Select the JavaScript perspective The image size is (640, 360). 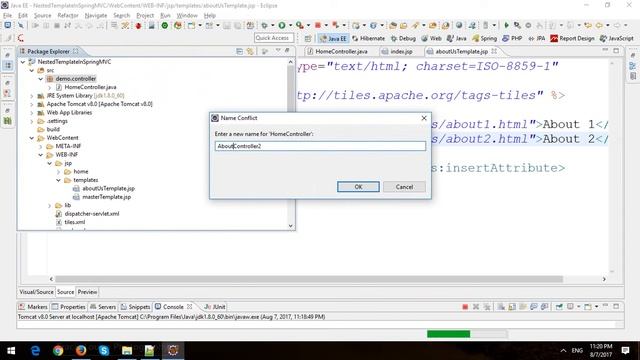pos(617,38)
